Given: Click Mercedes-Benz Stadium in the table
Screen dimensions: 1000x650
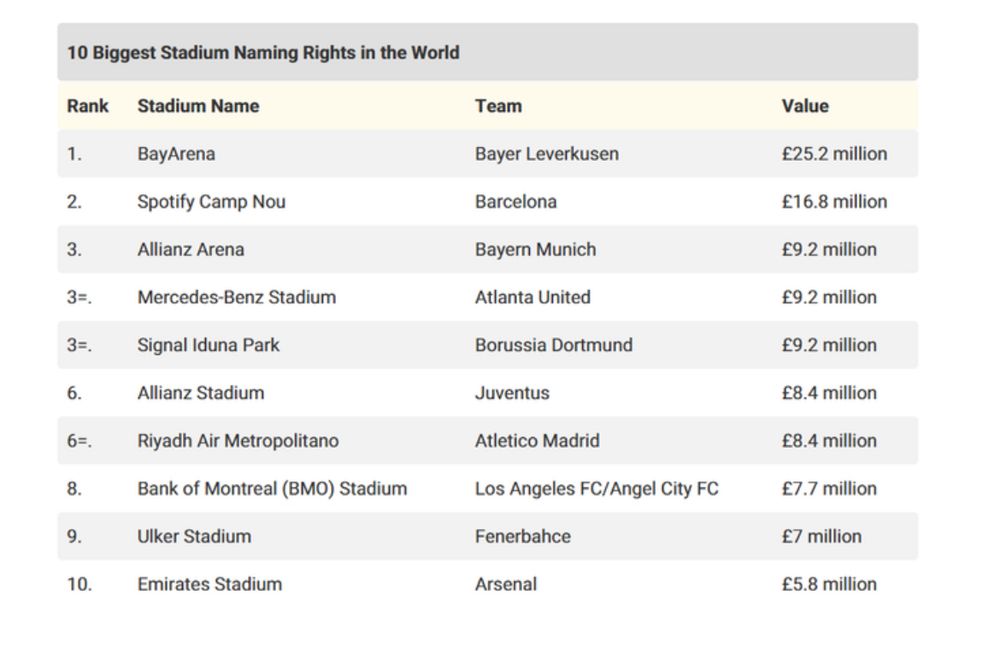Looking at the screenshot, I should 237,297.
